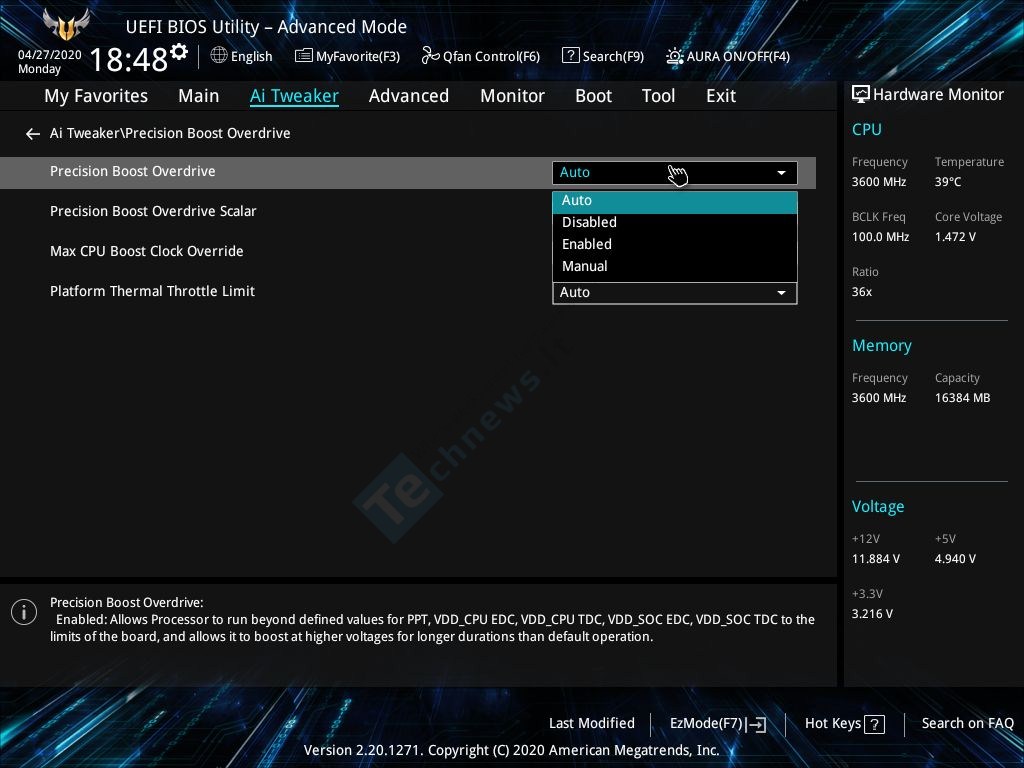The image size is (1024, 768).
Task: Open the Tool tab
Action: pos(658,96)
